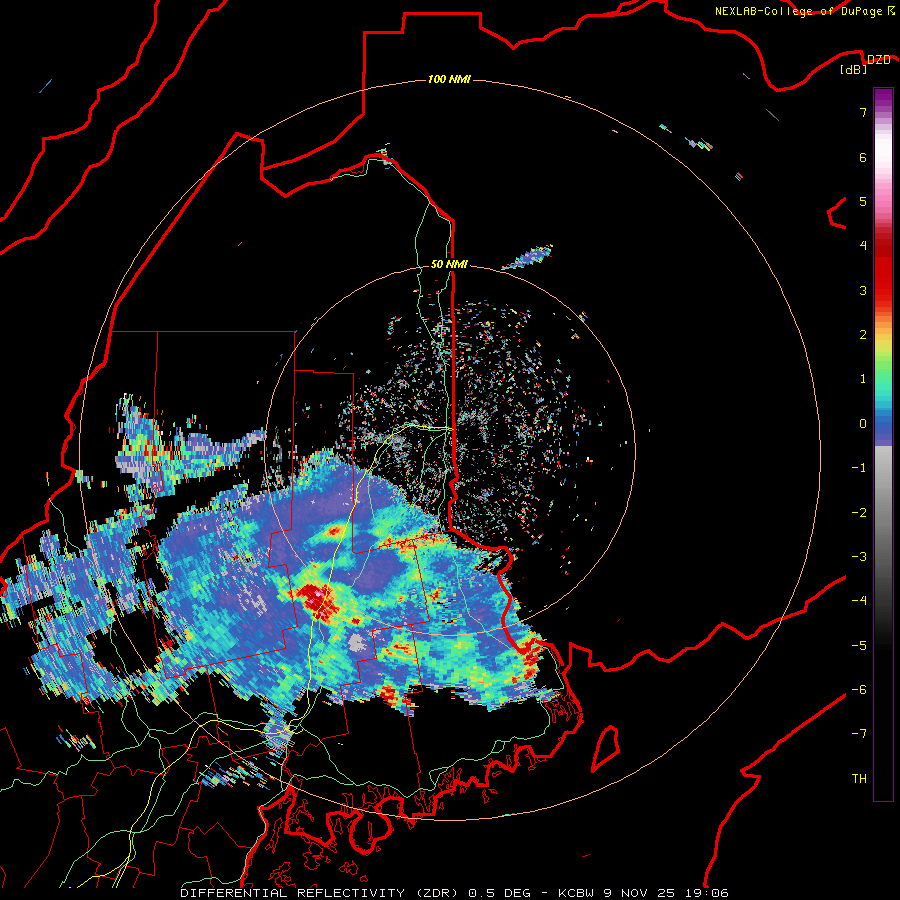The height and width of the screenshot is (900, 900).
Task: Click the "3" value on color scale
Action: coord(863,290)
